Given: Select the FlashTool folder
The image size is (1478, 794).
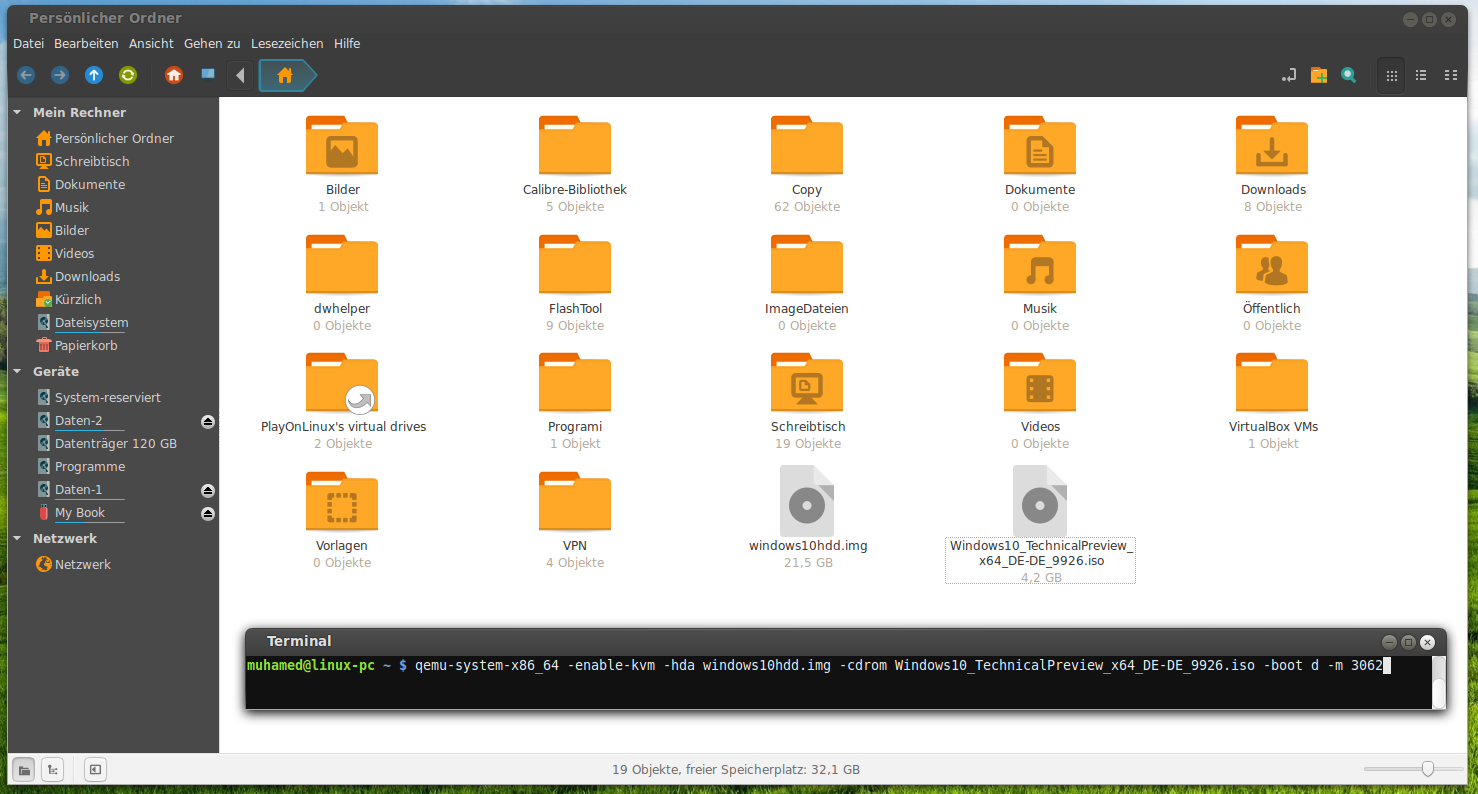Looking at the screenshot, I should click(x=575, y=265).
